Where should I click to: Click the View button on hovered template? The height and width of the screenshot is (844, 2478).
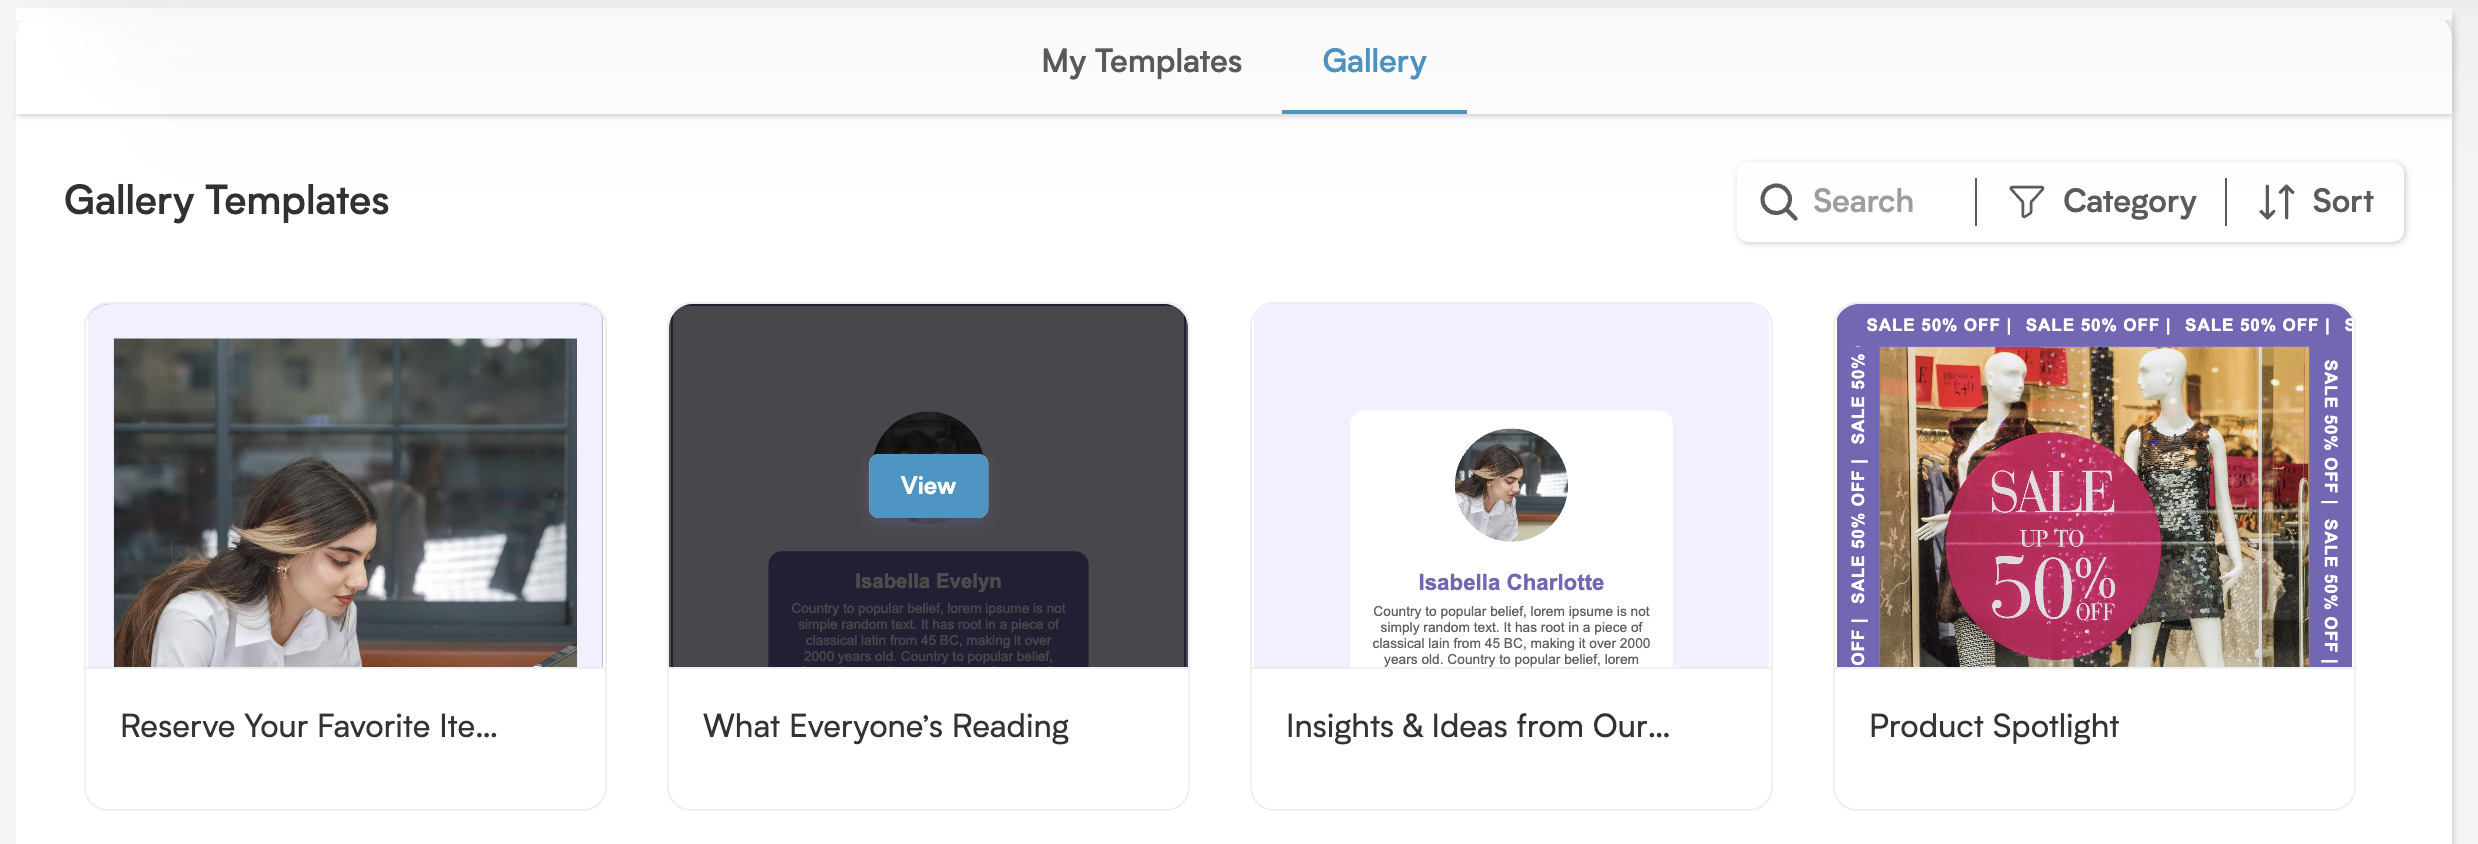pyautogui.click(x=928, y=486)
